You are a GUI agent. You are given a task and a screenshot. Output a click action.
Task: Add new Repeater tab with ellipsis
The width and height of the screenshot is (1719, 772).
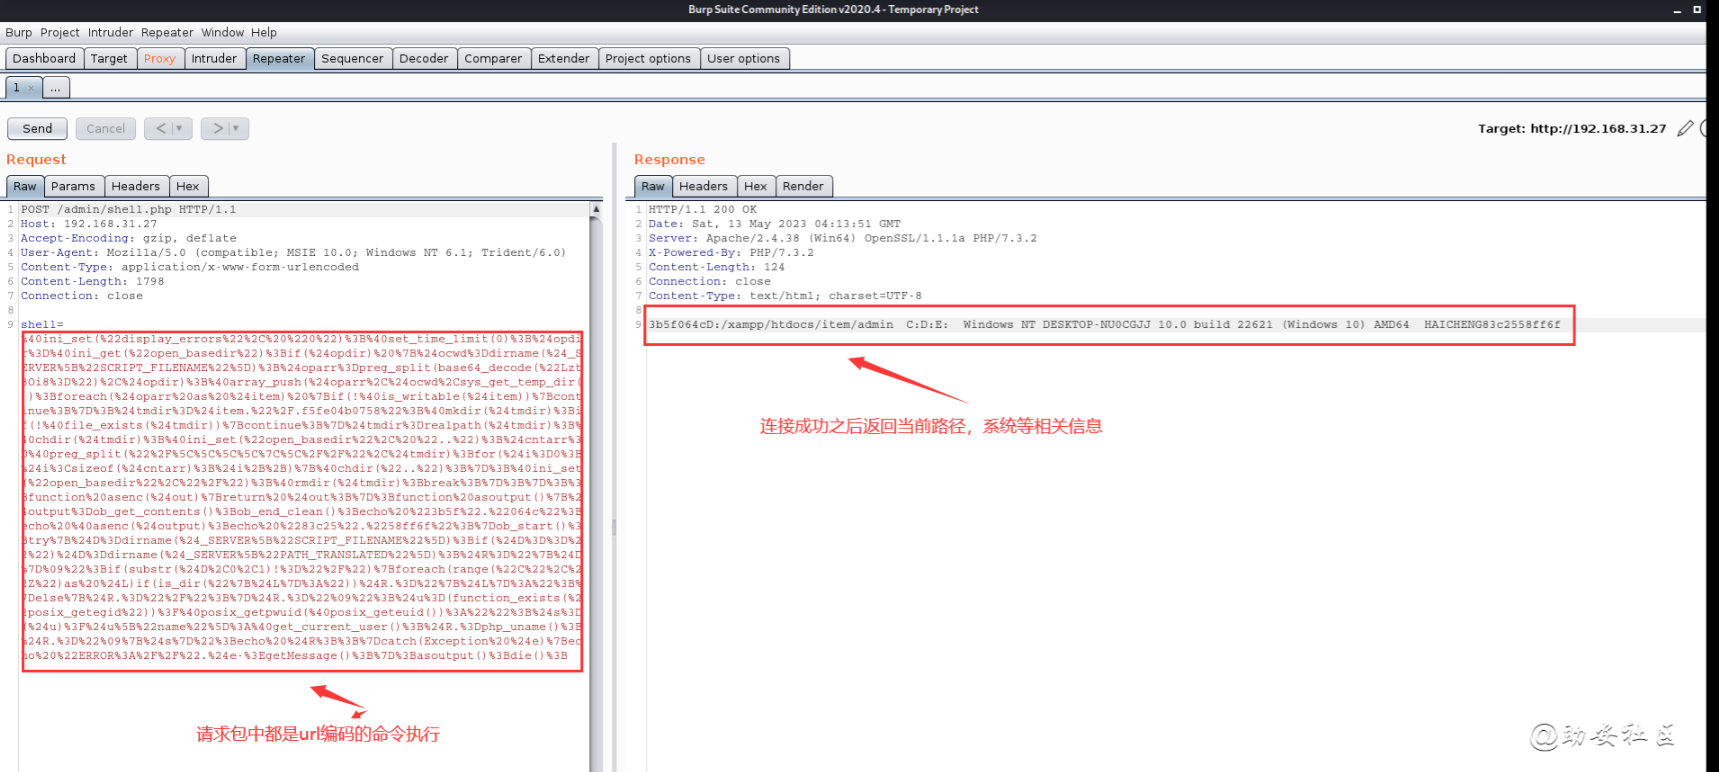point(56,87)
